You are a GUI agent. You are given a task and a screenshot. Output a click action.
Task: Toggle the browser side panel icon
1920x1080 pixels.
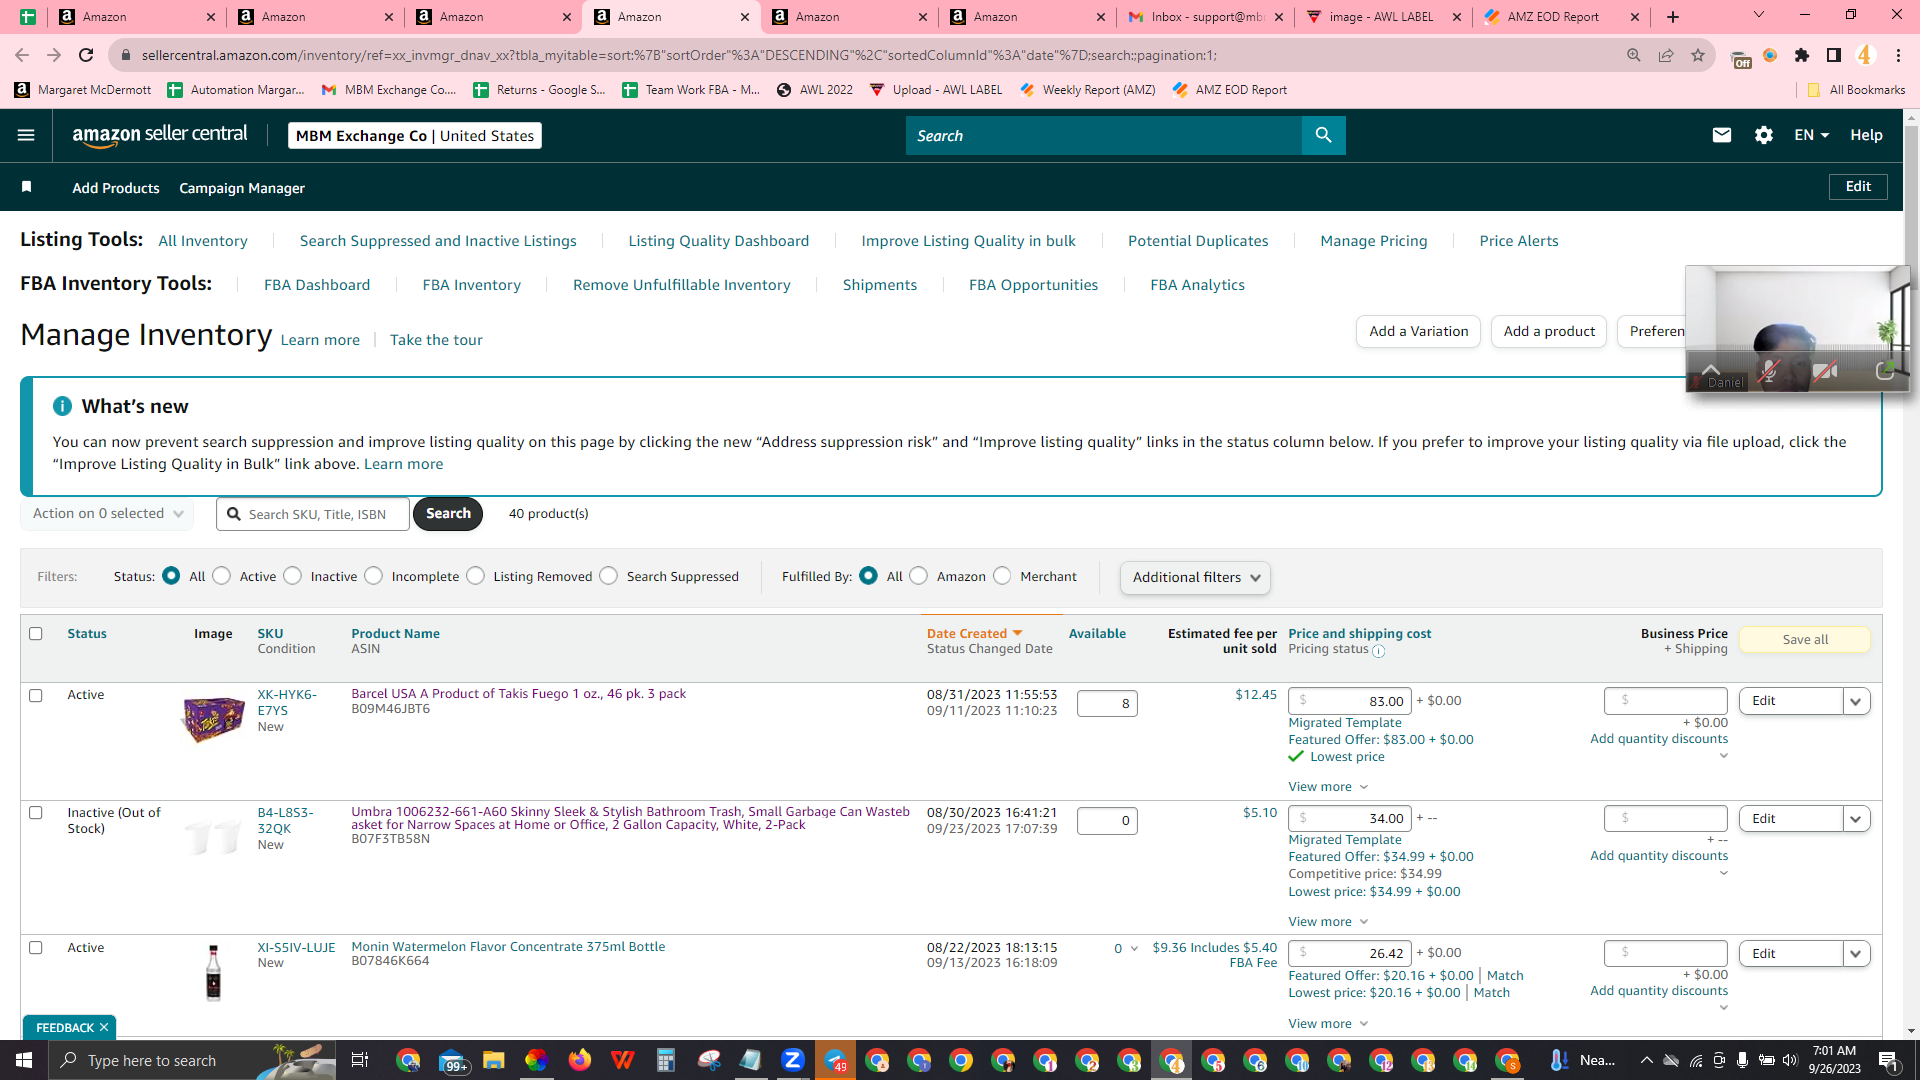click(x=1834, y=55)
